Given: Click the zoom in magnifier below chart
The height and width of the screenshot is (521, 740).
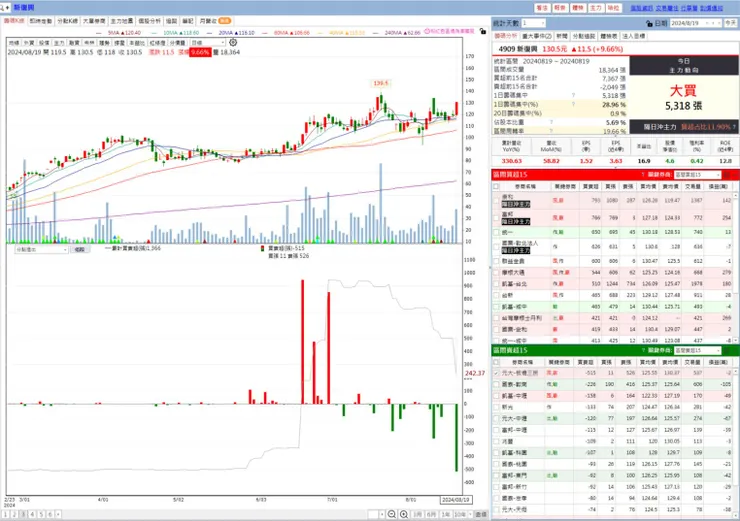Looking at the screenshot, I should pos(404,514).
